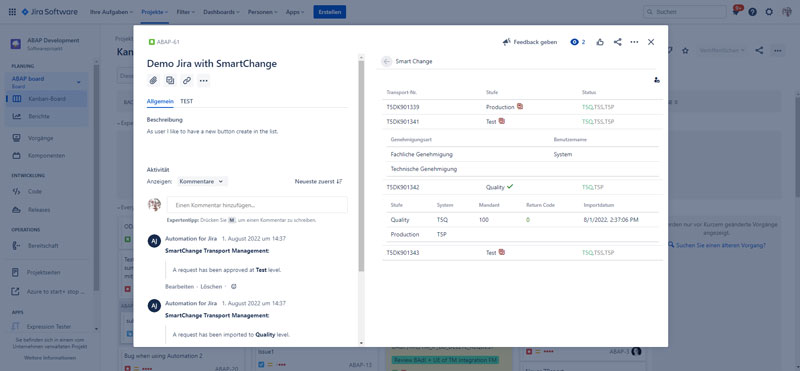Screen dimensions: 800x371
Task: Click the Return Code value 0
Action: tap(528, 220)
